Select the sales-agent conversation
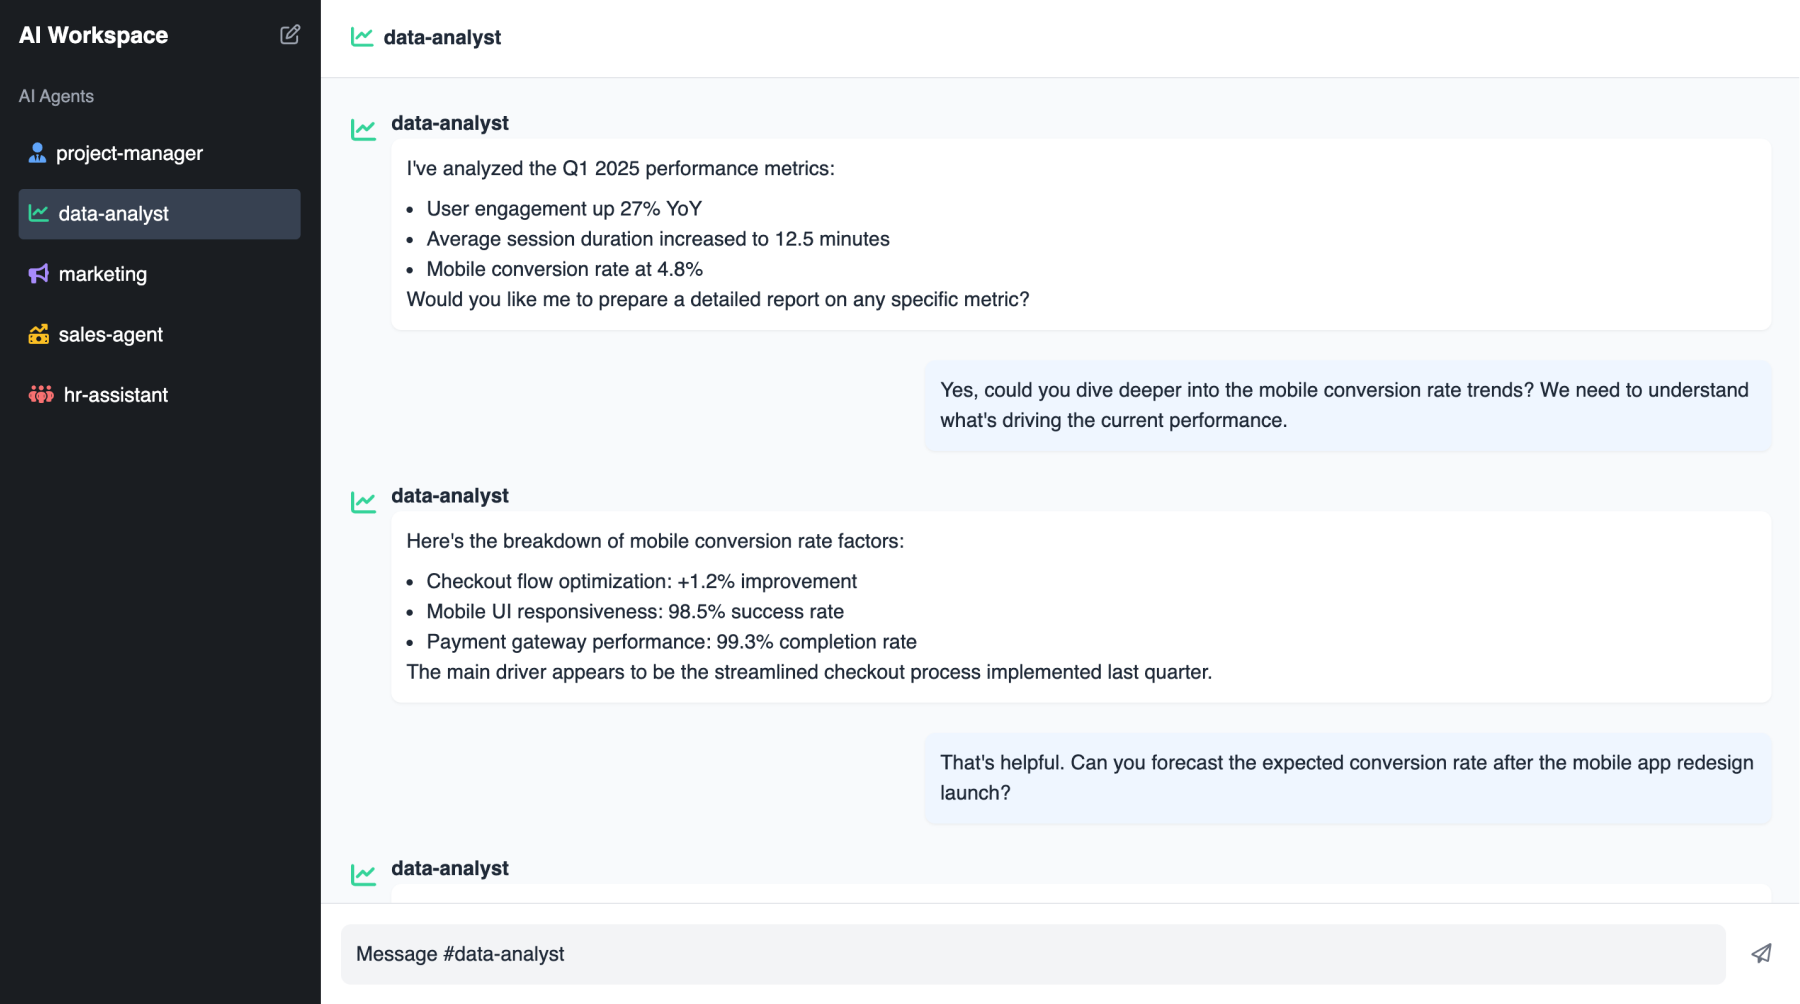The image size is (1800, 1004). click(x=110, y=335)
